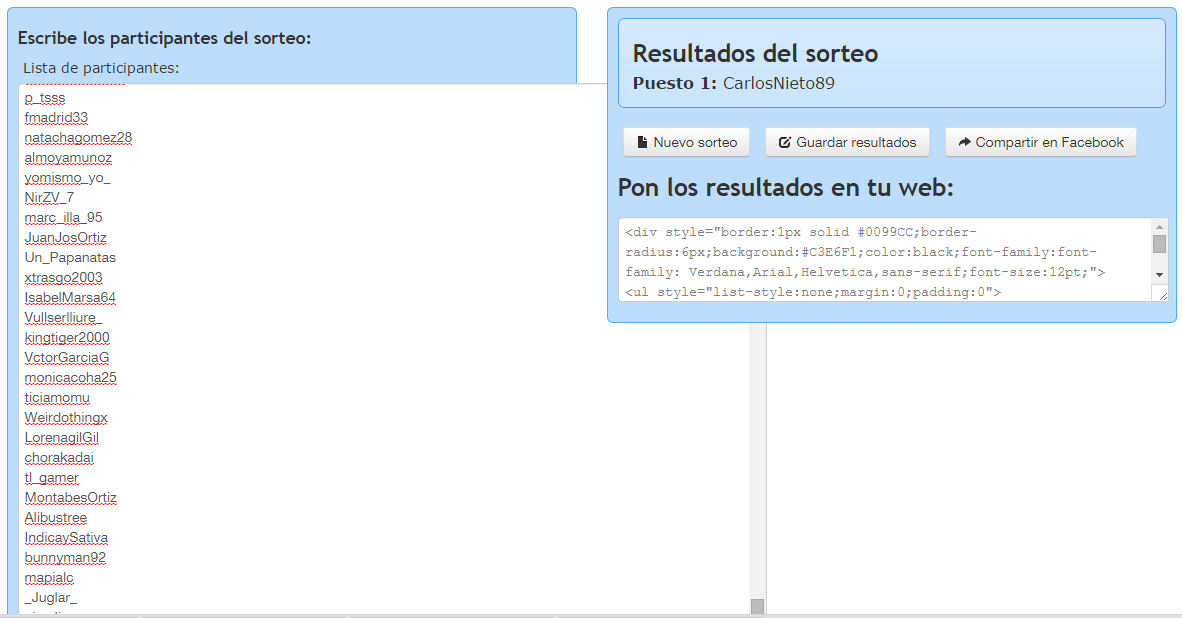Click the textarea resize grip of embed code
Viewport: 1182px width, 618px height.
1162,295
